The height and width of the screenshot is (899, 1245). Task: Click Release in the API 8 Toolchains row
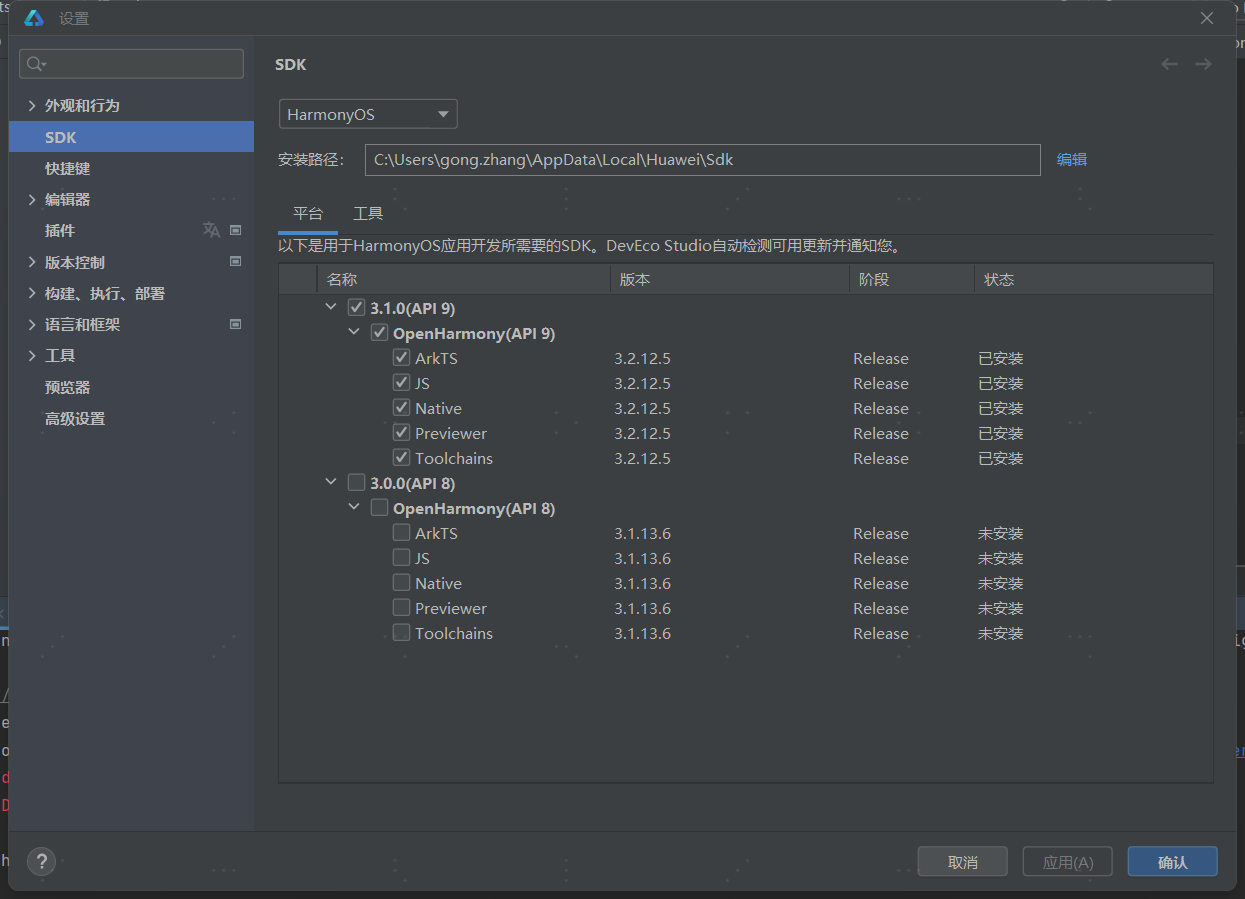click(x=881, y=633)
